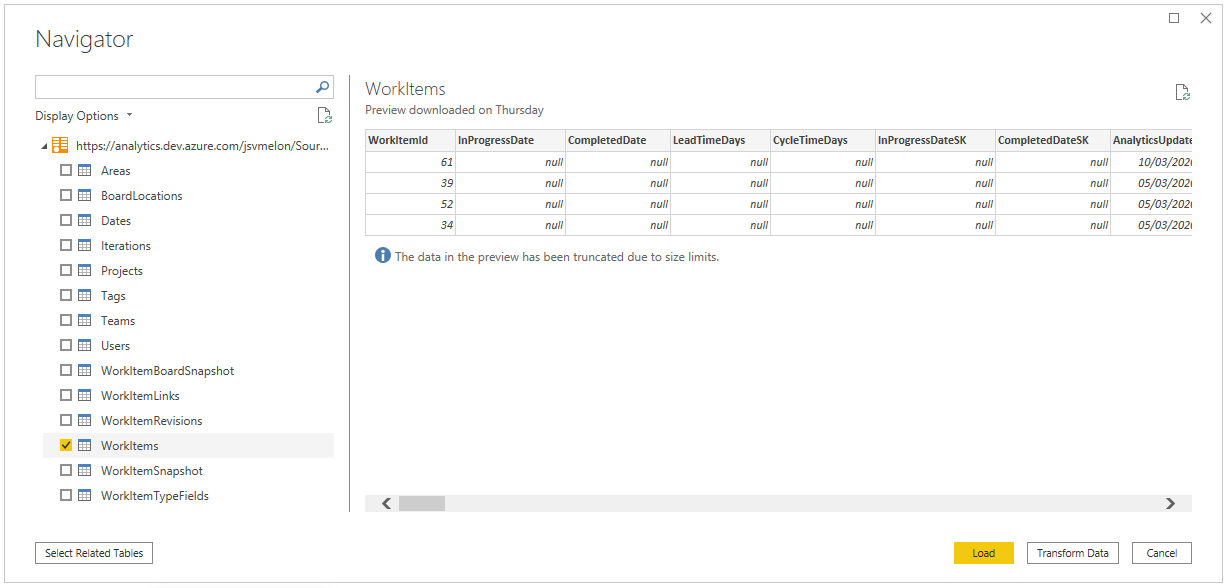Click the refresh icon beside Display Options
The image size is (1228, 588).
click(x=324, y=115)
